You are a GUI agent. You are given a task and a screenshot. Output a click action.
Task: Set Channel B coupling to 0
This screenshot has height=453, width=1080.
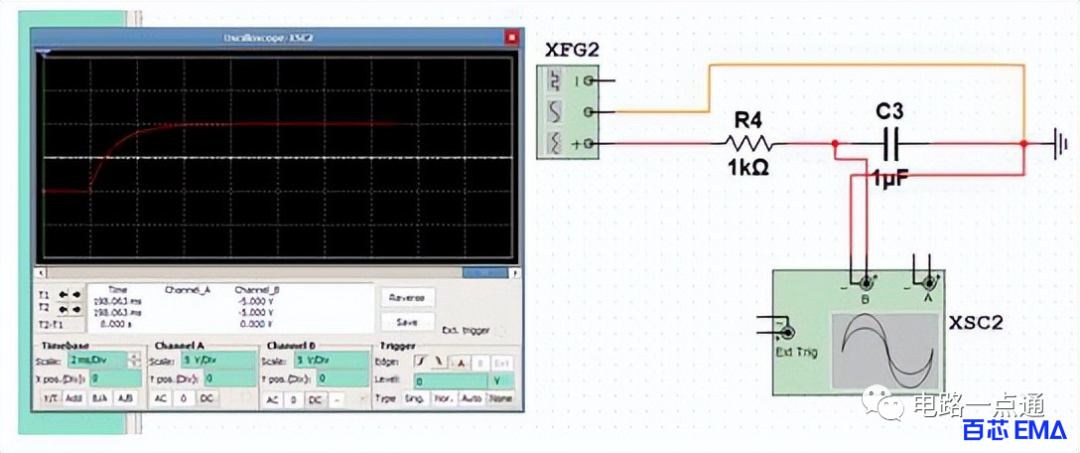[x=293, y=400]
